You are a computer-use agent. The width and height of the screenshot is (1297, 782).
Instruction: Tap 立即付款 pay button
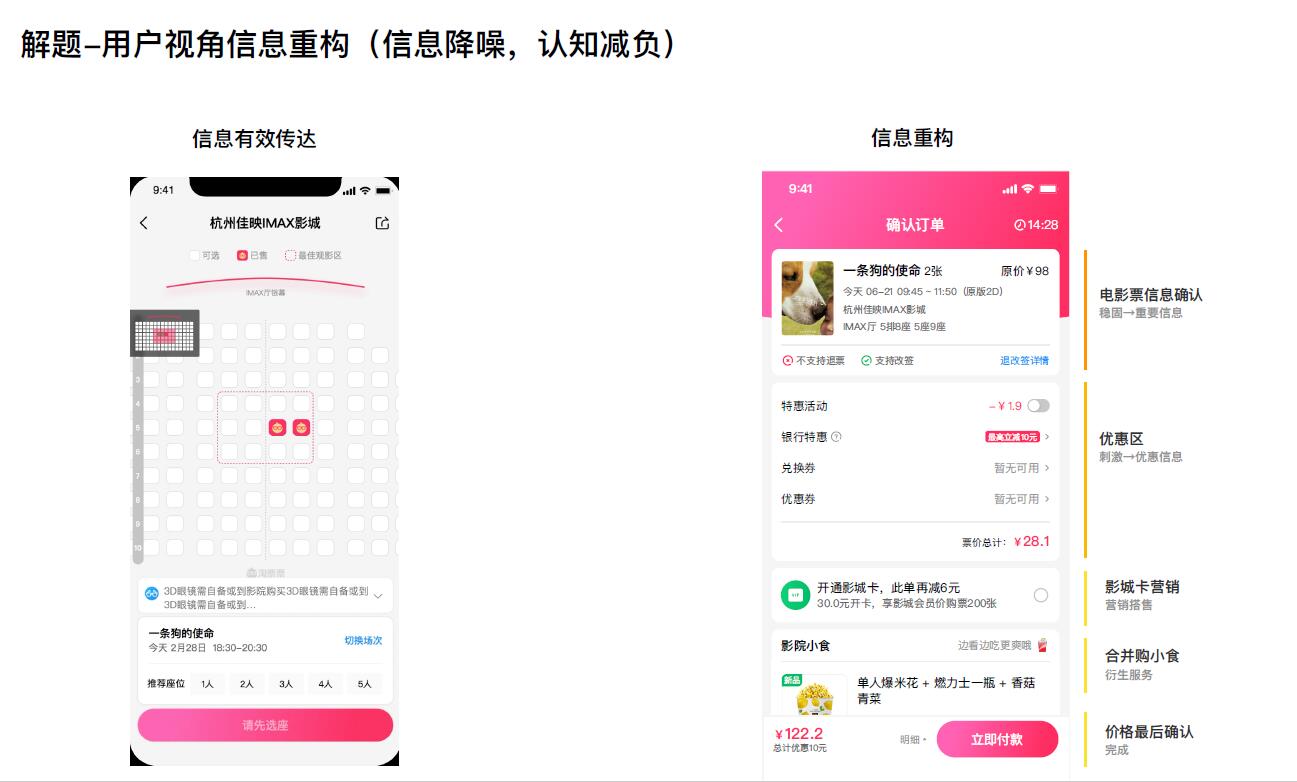(997, 739)
